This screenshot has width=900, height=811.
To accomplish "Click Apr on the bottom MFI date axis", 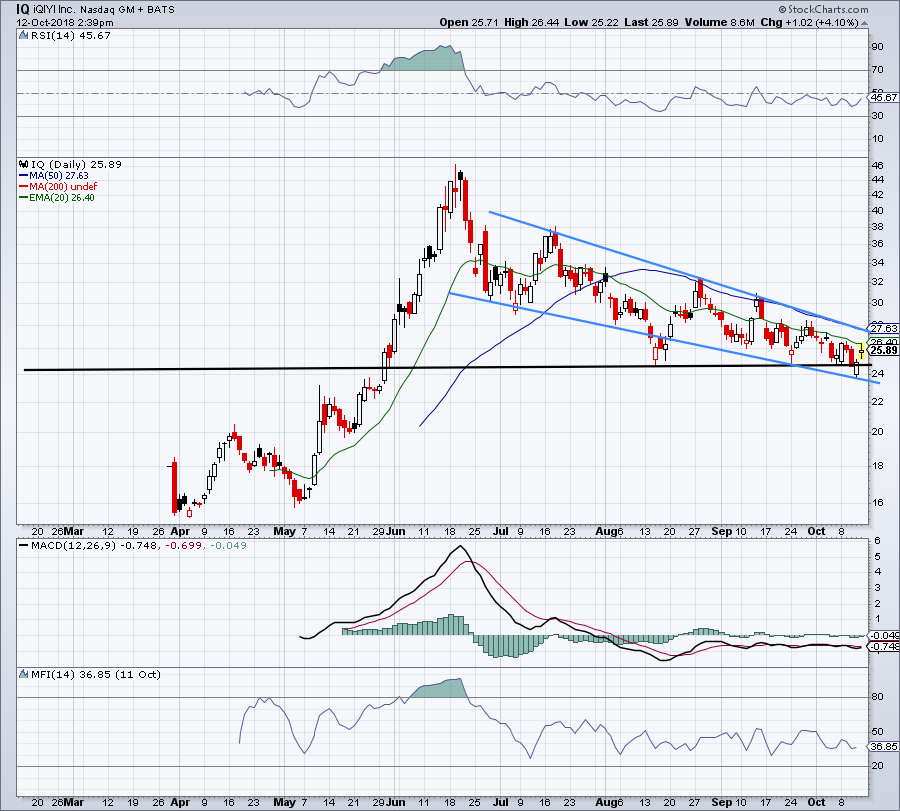I will point(180,802).
